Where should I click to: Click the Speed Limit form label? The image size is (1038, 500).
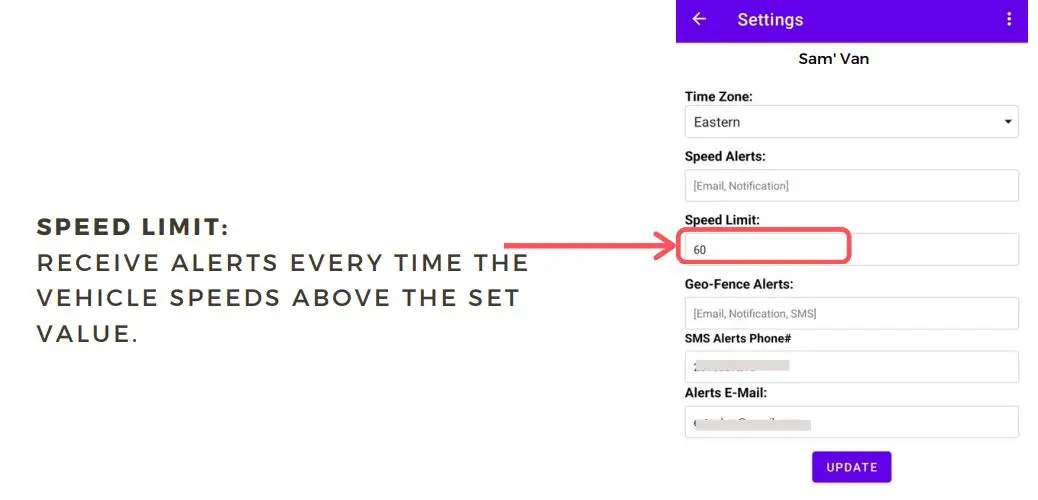[722, 220]
